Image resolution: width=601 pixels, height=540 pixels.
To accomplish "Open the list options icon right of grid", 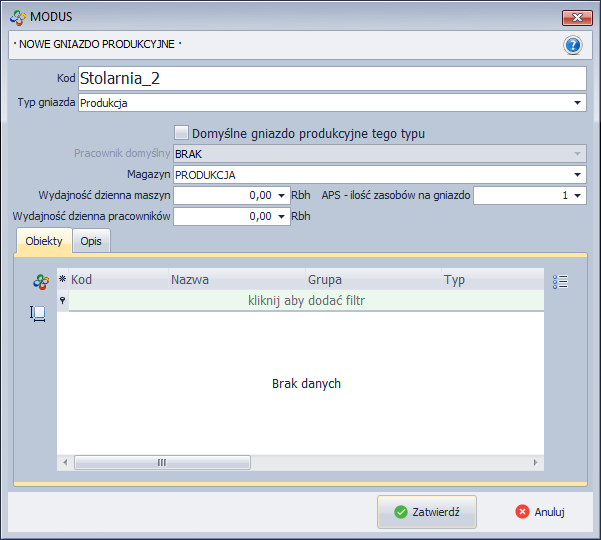I will point(560,281).
